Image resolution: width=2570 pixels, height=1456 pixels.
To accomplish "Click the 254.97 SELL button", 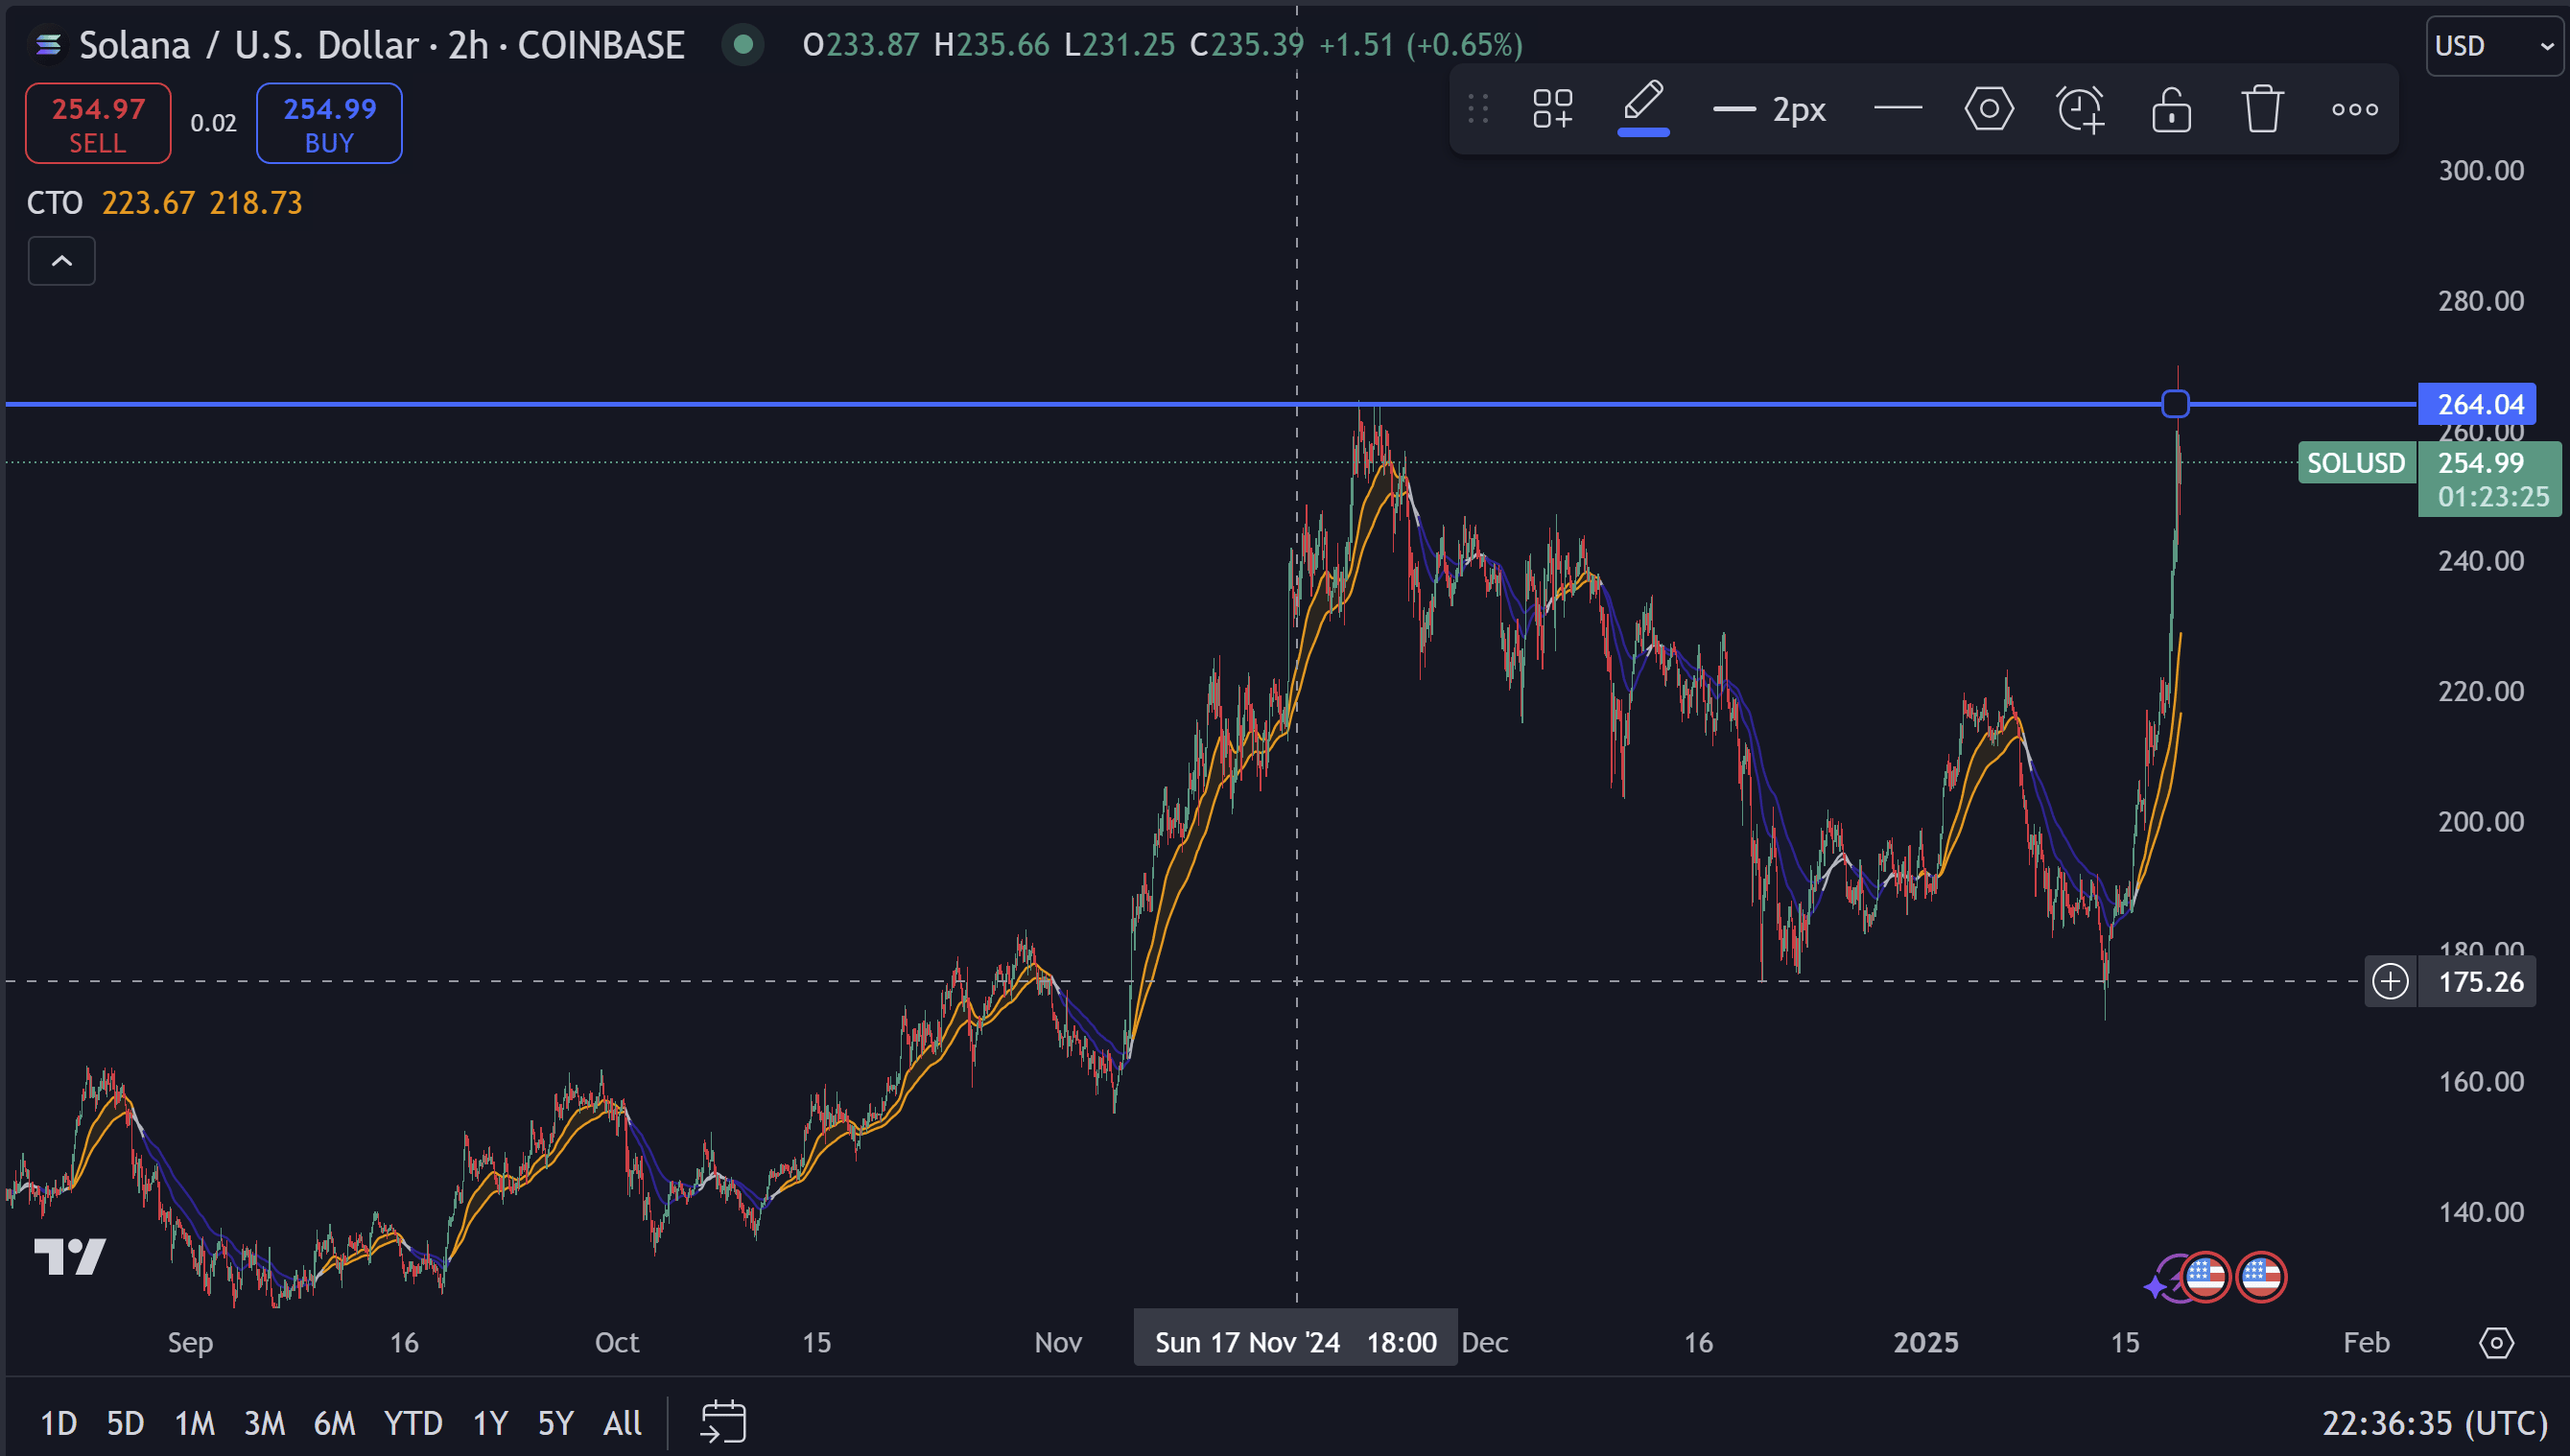I will (98, 124).
